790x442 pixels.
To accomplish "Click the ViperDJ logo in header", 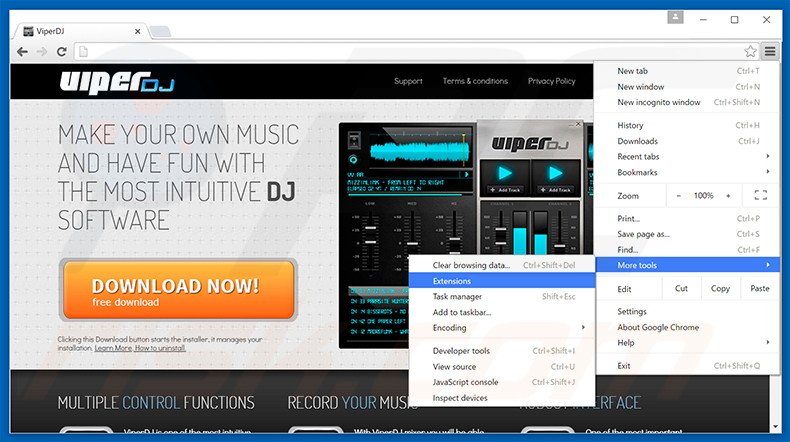I will (x=117, y=82).
